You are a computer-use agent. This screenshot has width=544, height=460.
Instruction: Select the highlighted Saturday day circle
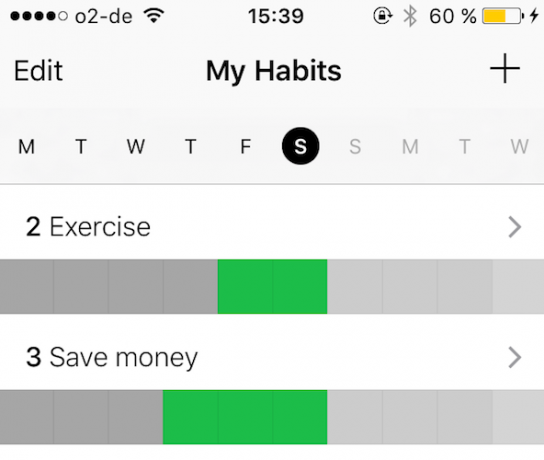(x=300, y=146)
